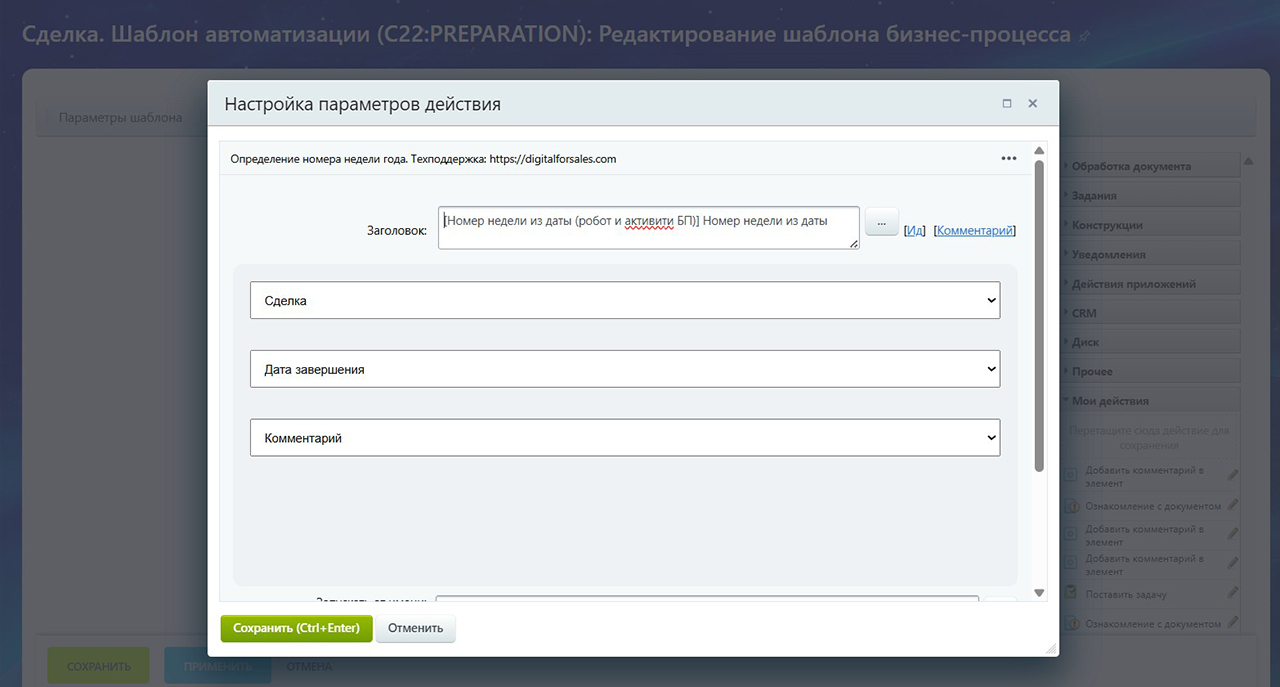This screenshot has height=687, width=1280.
Task: Open the Комментарий dropdown list
Action: [x=625, y=438]
